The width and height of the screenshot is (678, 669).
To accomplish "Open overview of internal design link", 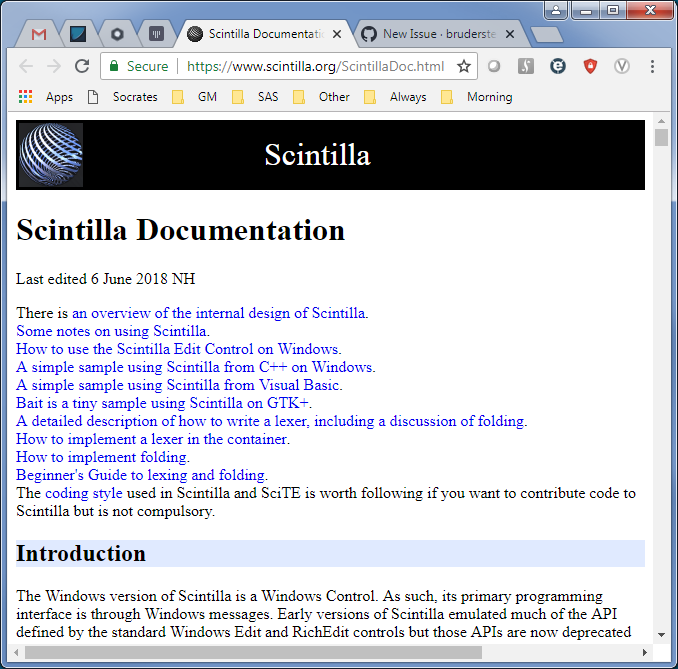I will (219, 313).
